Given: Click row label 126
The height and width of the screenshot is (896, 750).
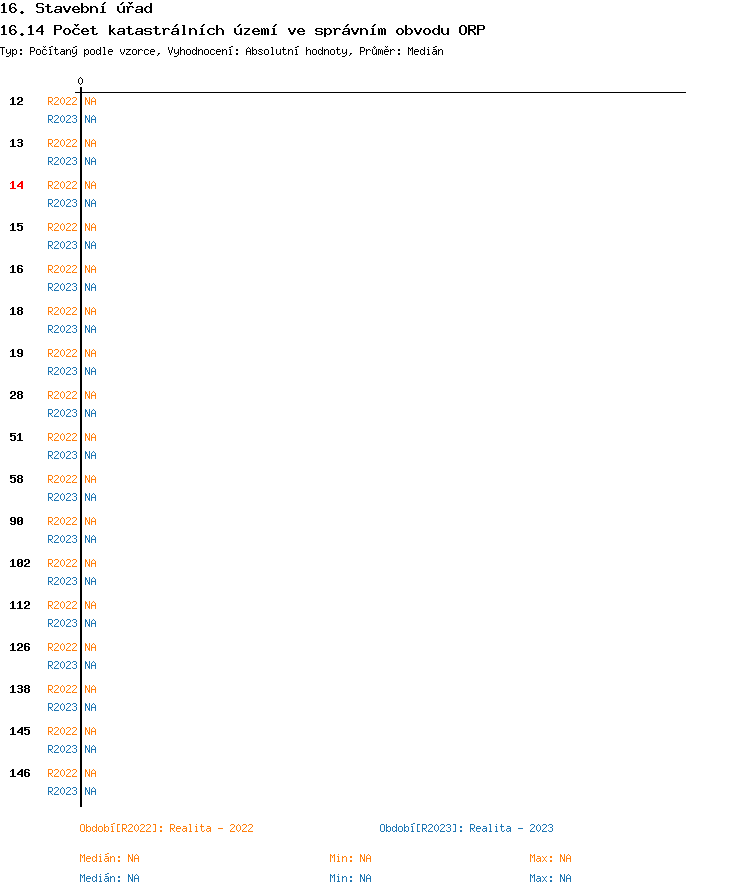Looking at the screenshot, I should [20, 647].
